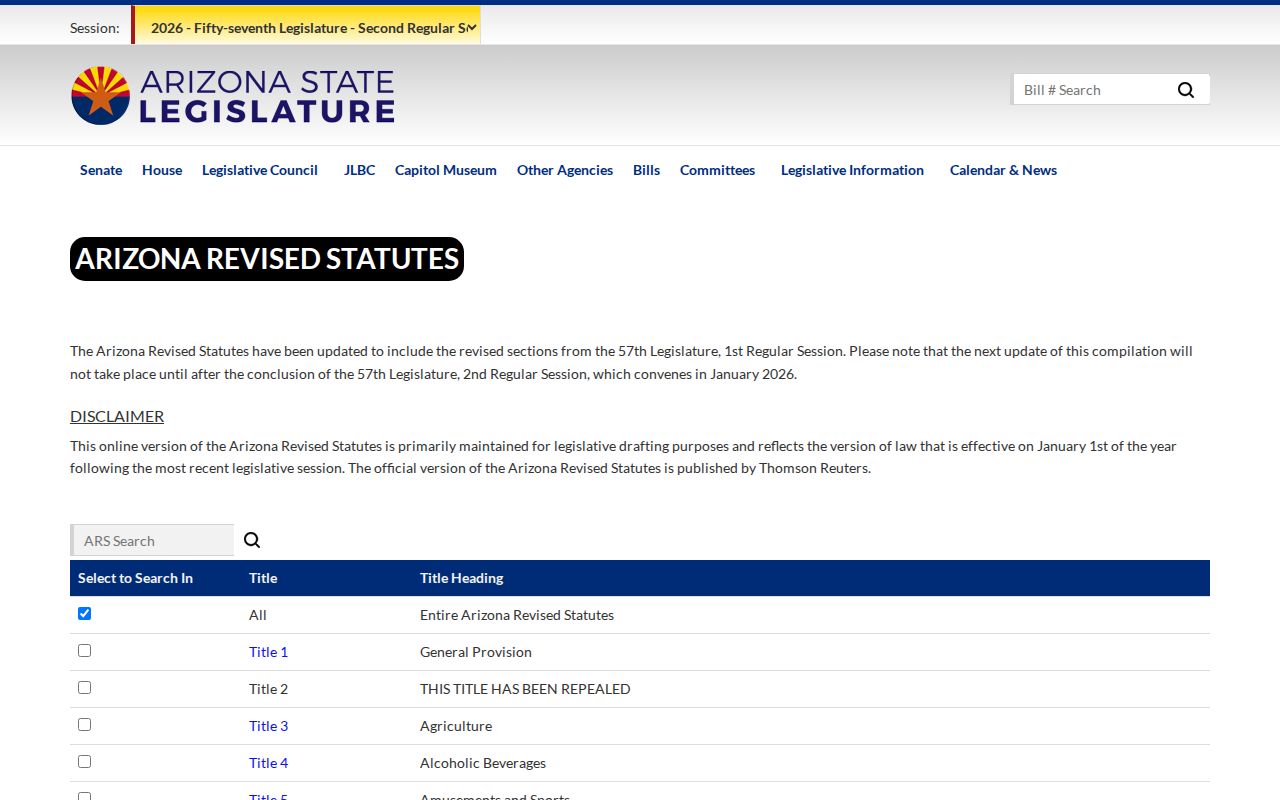Image resolution: width=1280 pixels, height=800 pixels.
Task: Click the Bill # Search magnifier icon
Action: tap(1186, 90)
